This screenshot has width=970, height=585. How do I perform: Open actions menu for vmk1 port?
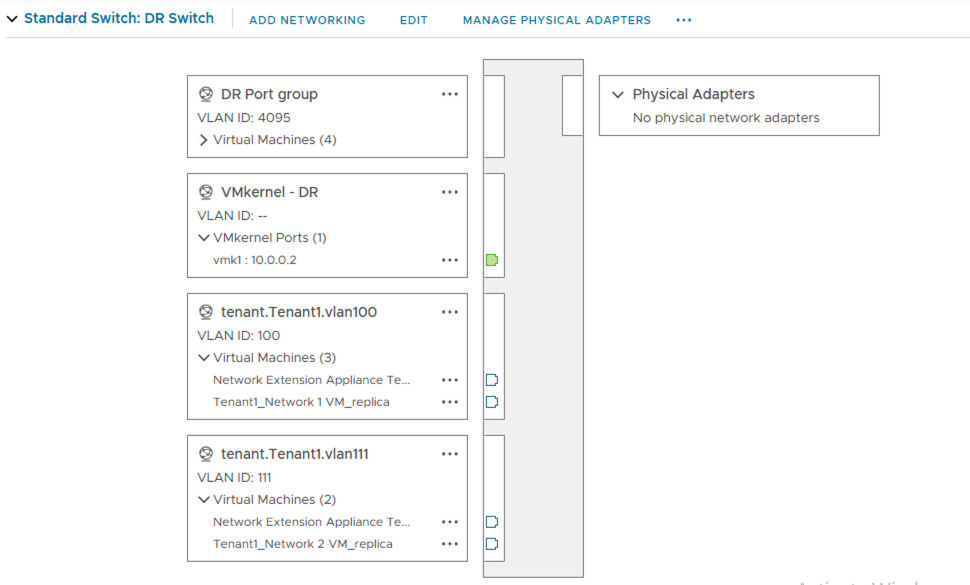tap(449, 260)
